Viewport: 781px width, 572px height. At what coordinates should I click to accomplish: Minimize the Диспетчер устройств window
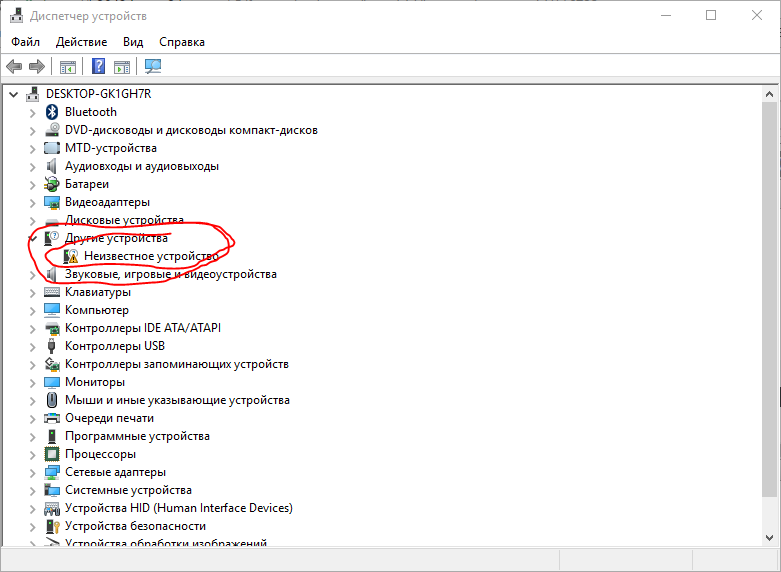(x=665, y=15)
